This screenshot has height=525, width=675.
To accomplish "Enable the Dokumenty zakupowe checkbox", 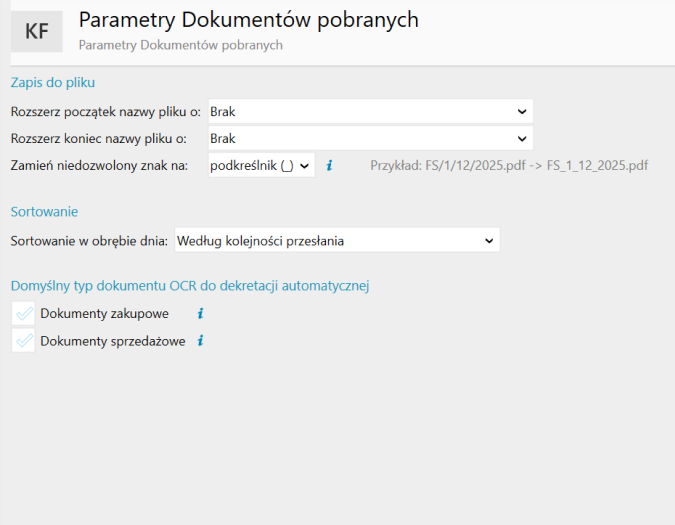I will point(23,314).
